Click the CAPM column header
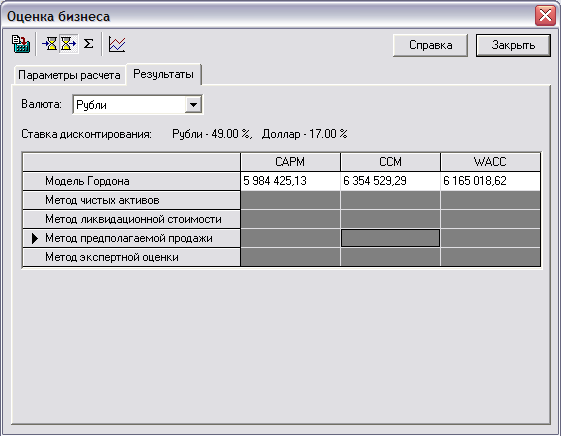The height and width of the screenshot is (436, 561). tap(290, 162)
